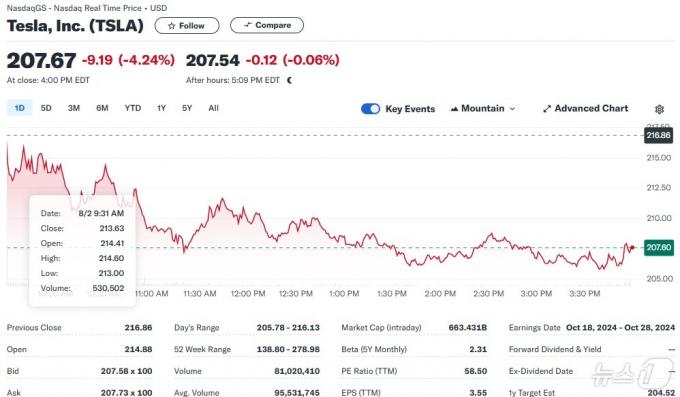Click the 1y Target Est value 204.52
Screen dimensions: 680x397
(x=661, y=392)
